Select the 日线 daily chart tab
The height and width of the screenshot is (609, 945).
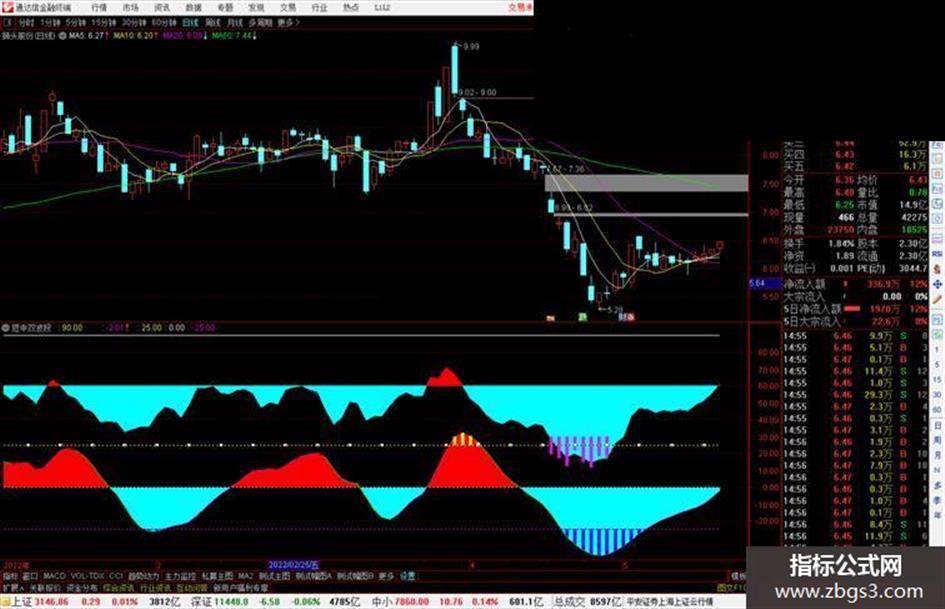coord(190,22)
